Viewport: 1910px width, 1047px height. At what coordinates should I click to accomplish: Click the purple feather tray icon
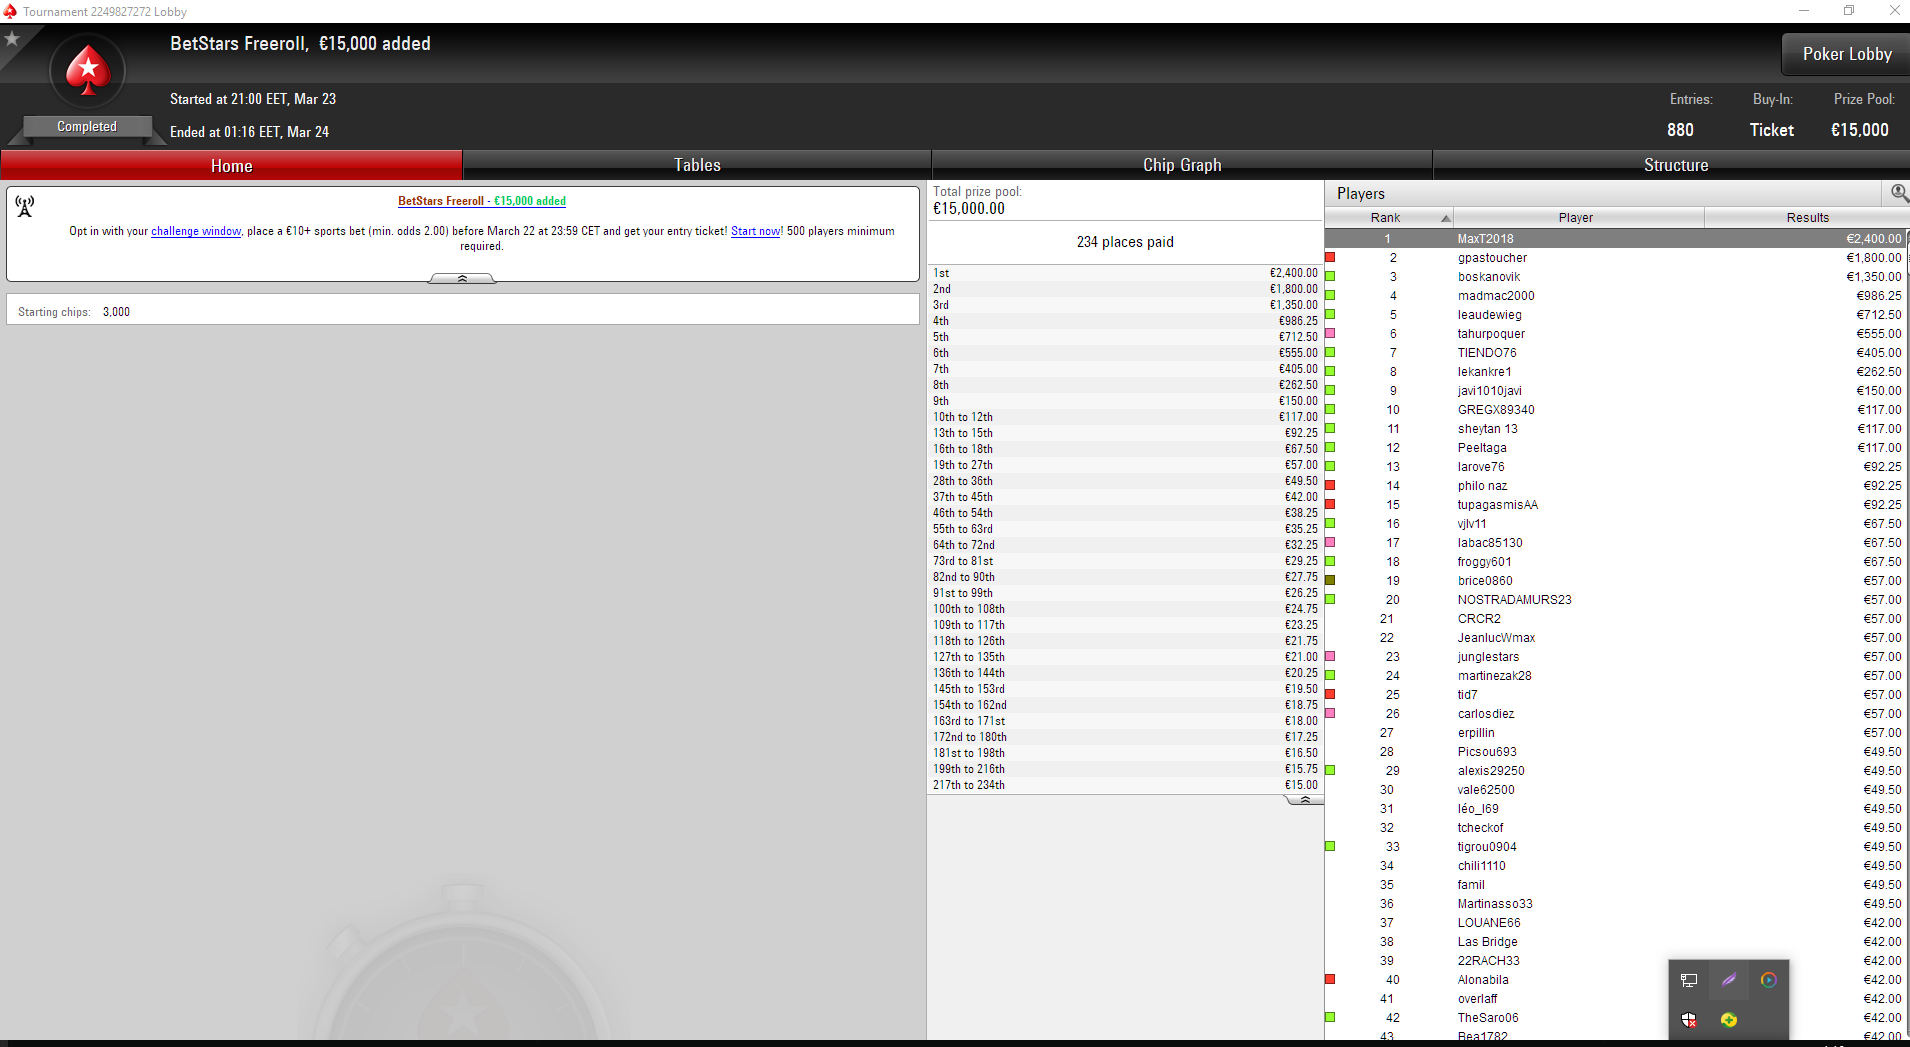tap(1729, 980)
